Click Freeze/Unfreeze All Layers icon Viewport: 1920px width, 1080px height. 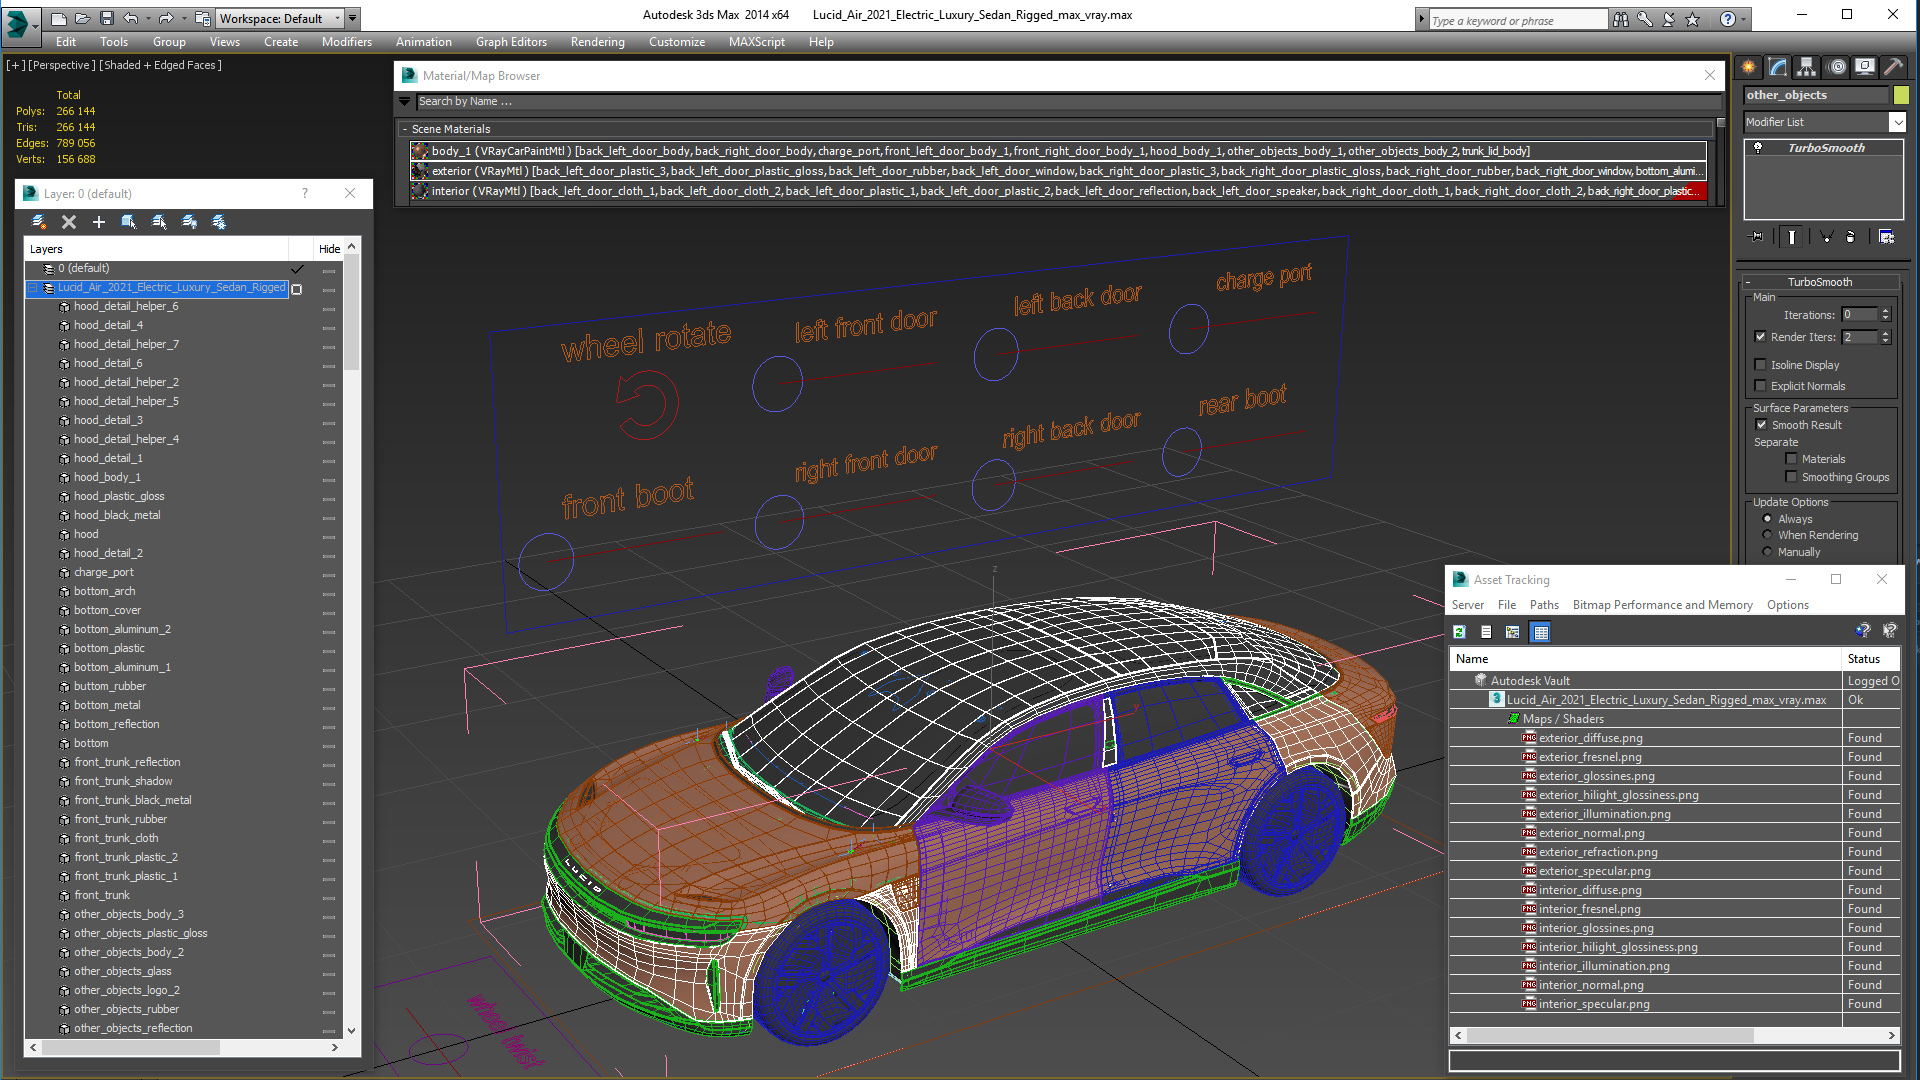[219, 222]
